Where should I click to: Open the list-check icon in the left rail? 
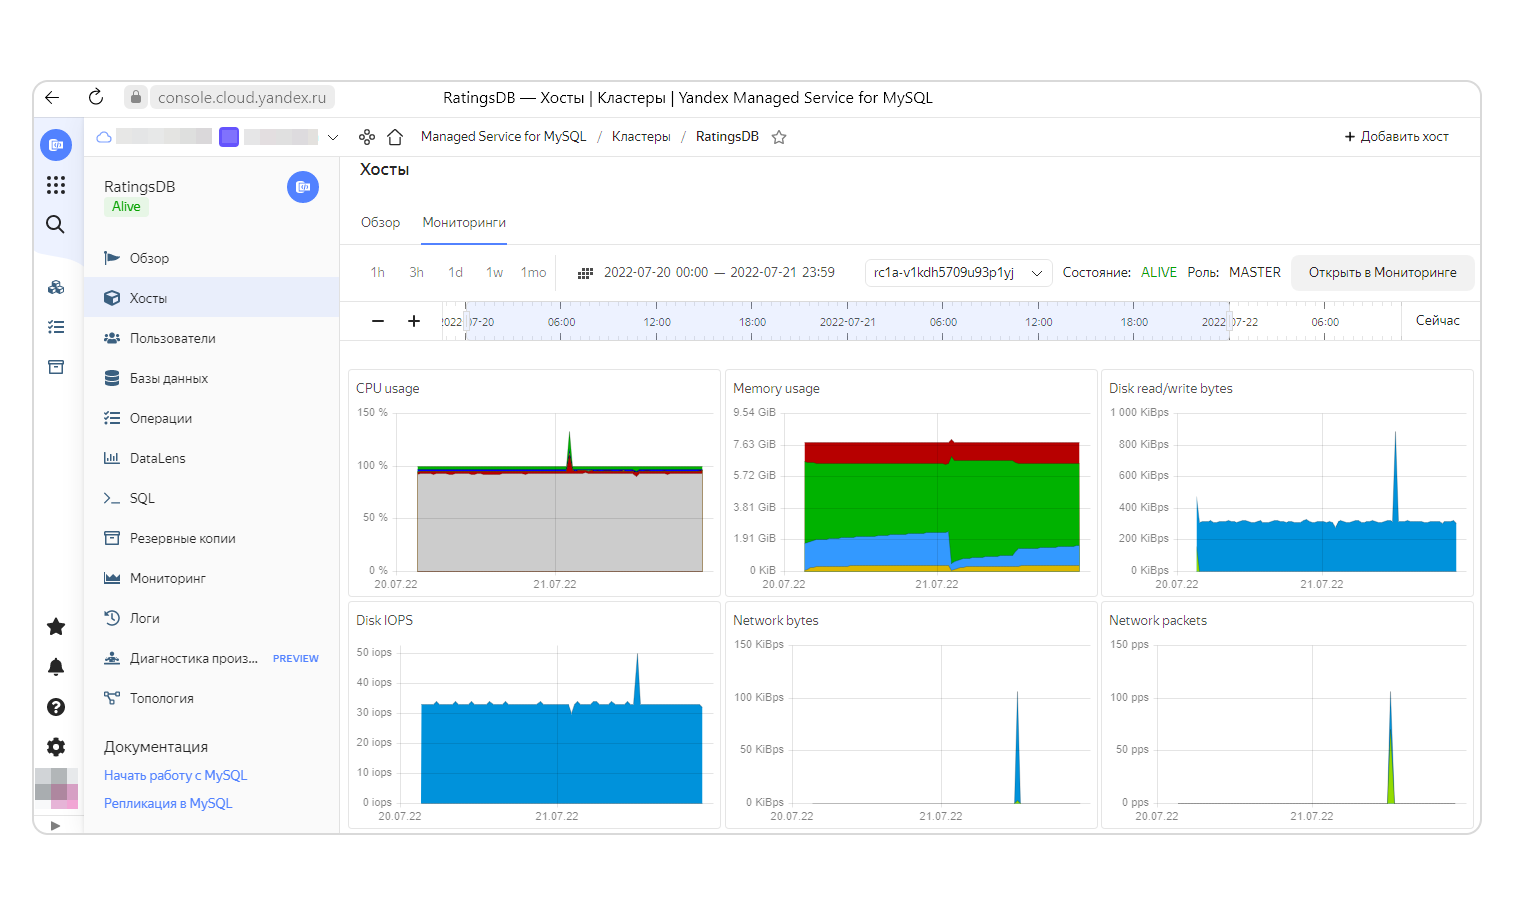[56, 327]
